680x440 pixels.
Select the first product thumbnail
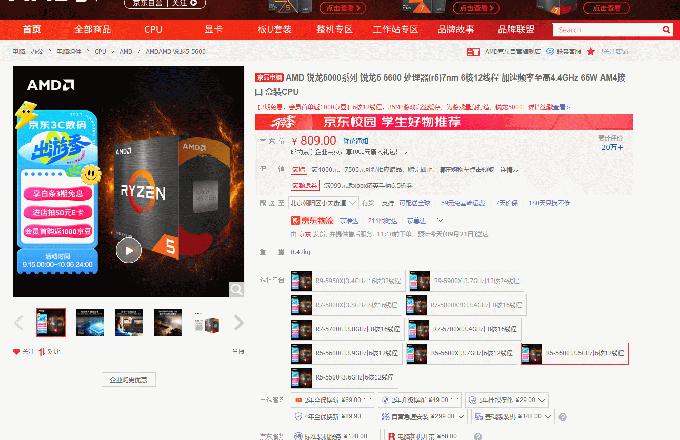(51, 322)
